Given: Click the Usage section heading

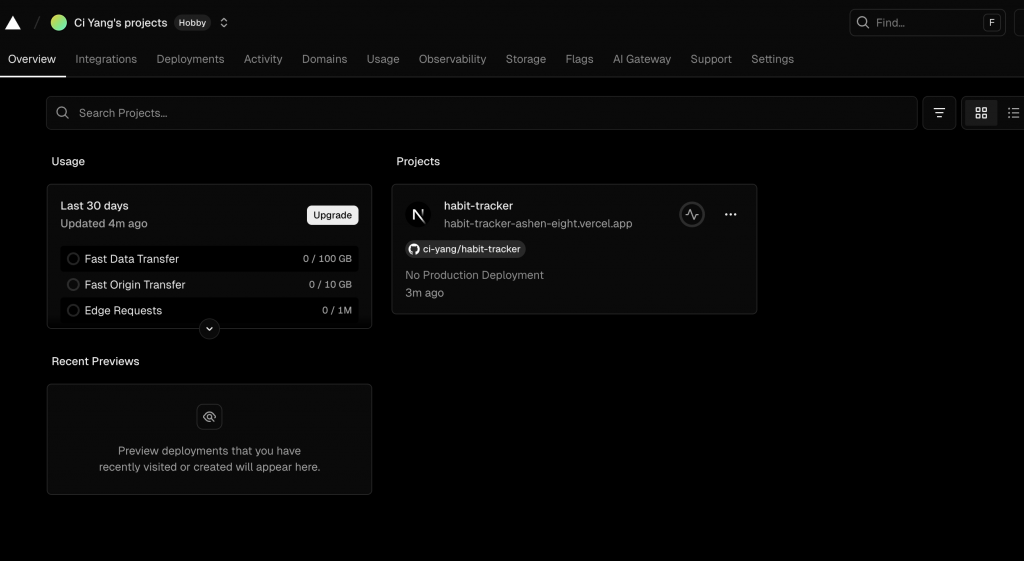Looking at the screenshot, I should coord(68,161).
